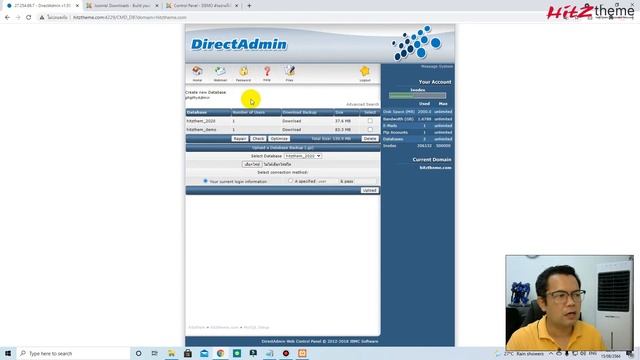Open Cortana circle icon on taskbar

138,353
